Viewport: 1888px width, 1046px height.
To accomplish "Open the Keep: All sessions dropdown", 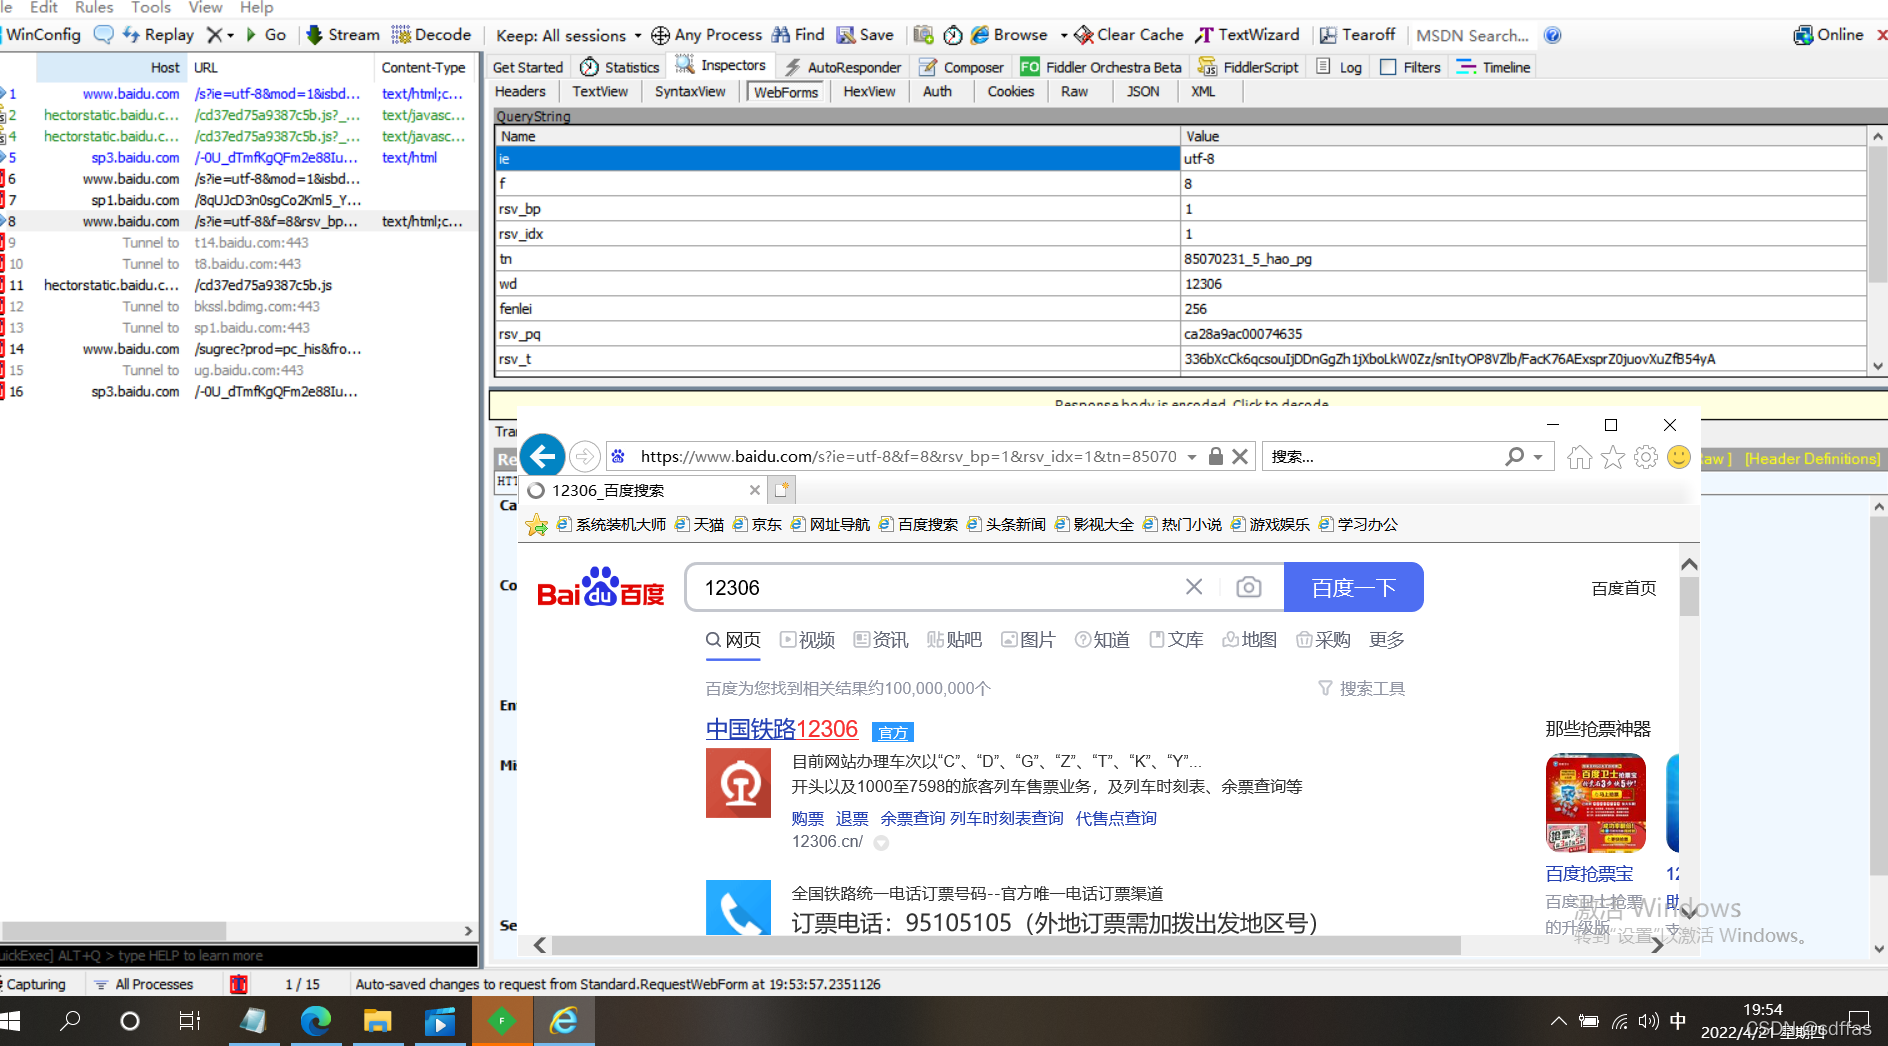I will coord(568,36).
